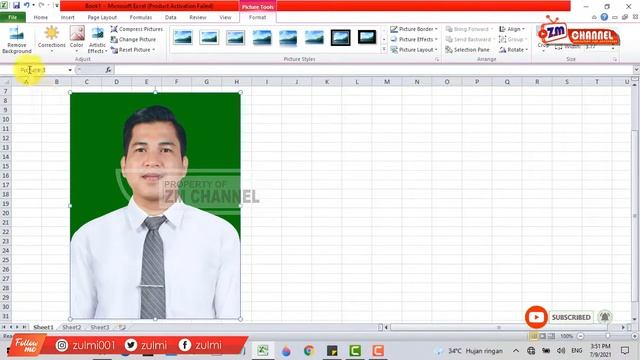Screen dimensions: 640x360
Task: Open the Size dialog launcher
Action: tap(614, 60)
